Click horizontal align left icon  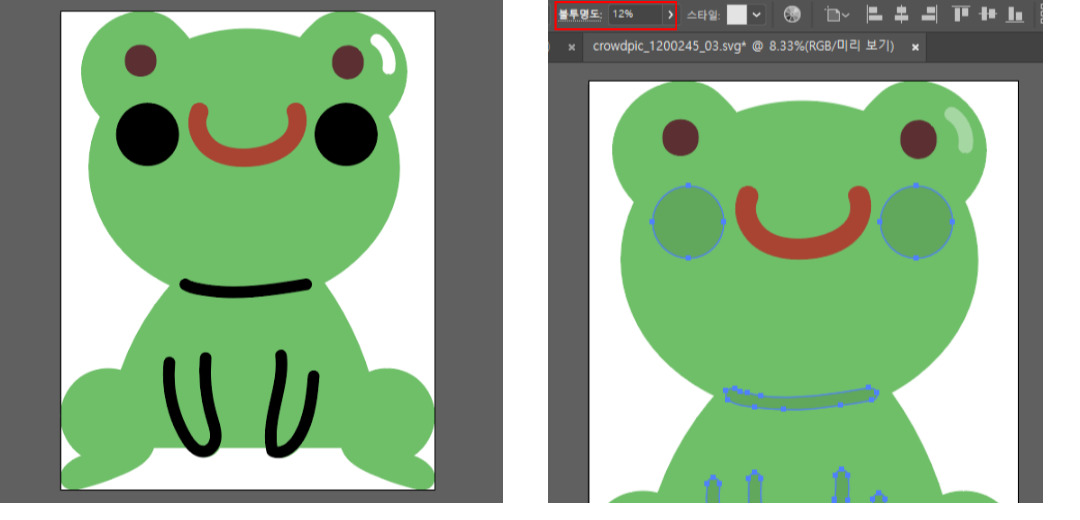coord(873,15)
